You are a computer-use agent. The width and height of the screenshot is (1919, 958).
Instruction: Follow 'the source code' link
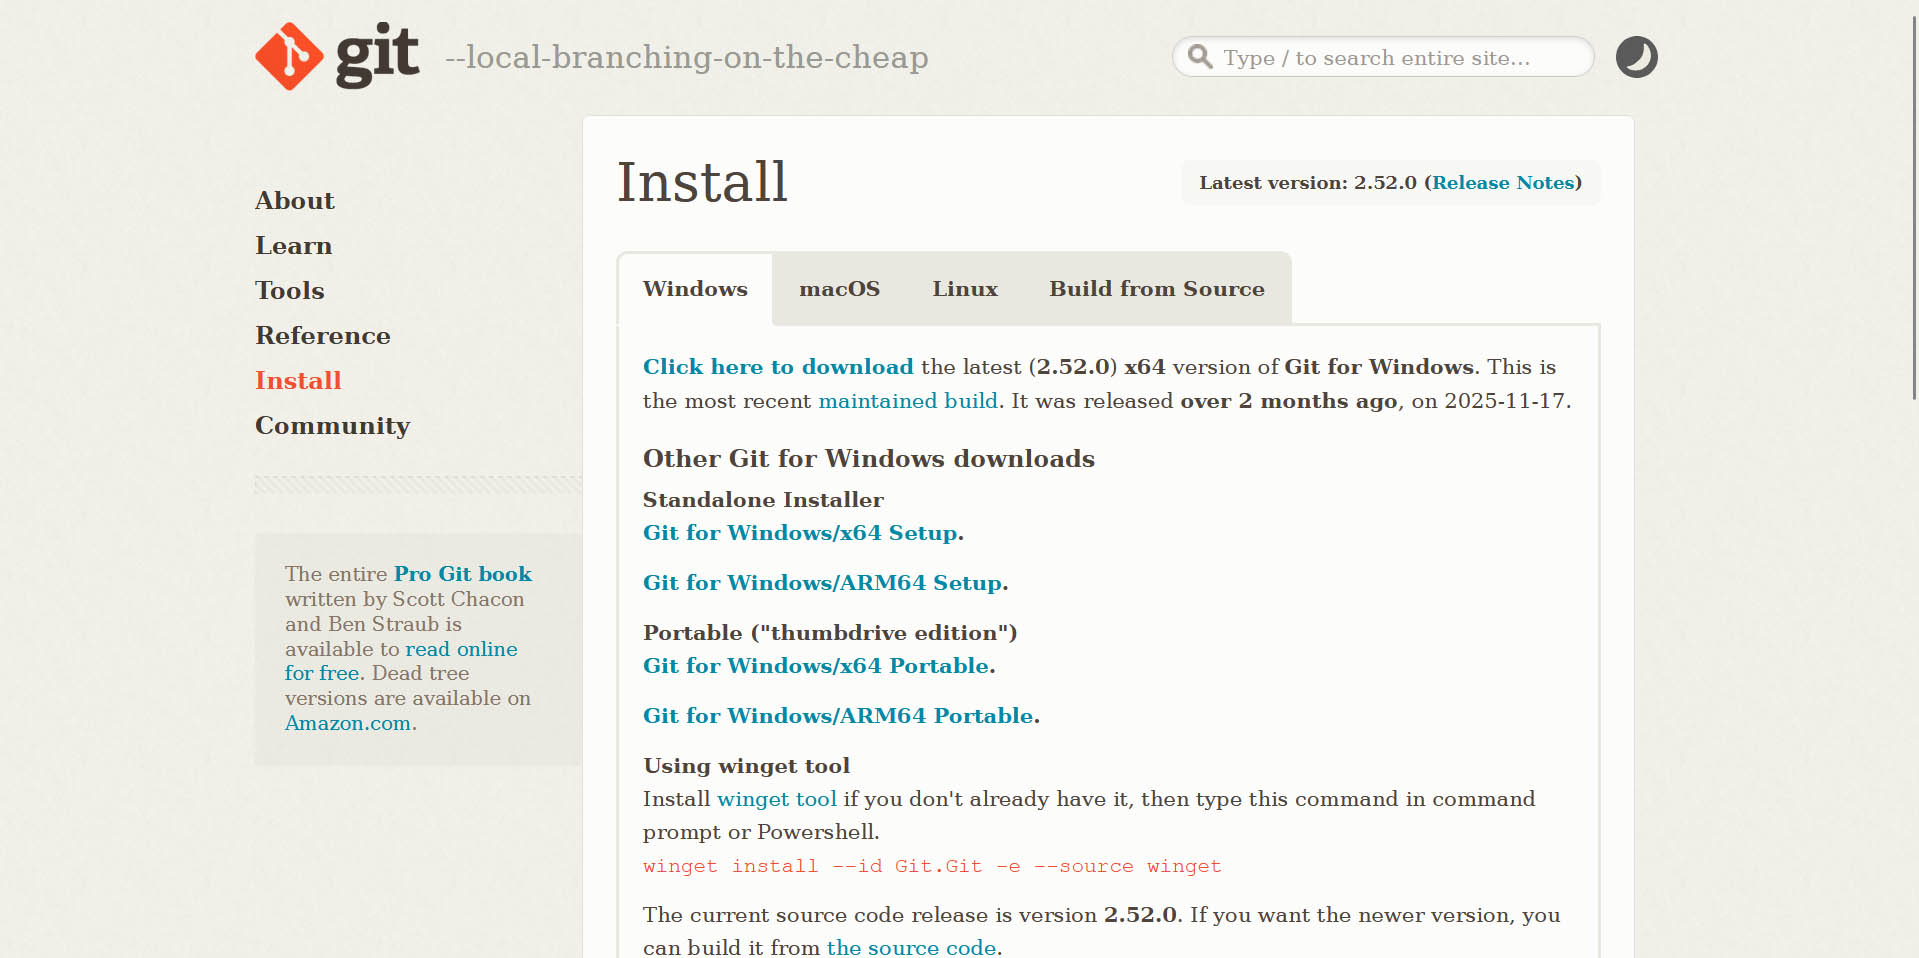click(912, 947)
